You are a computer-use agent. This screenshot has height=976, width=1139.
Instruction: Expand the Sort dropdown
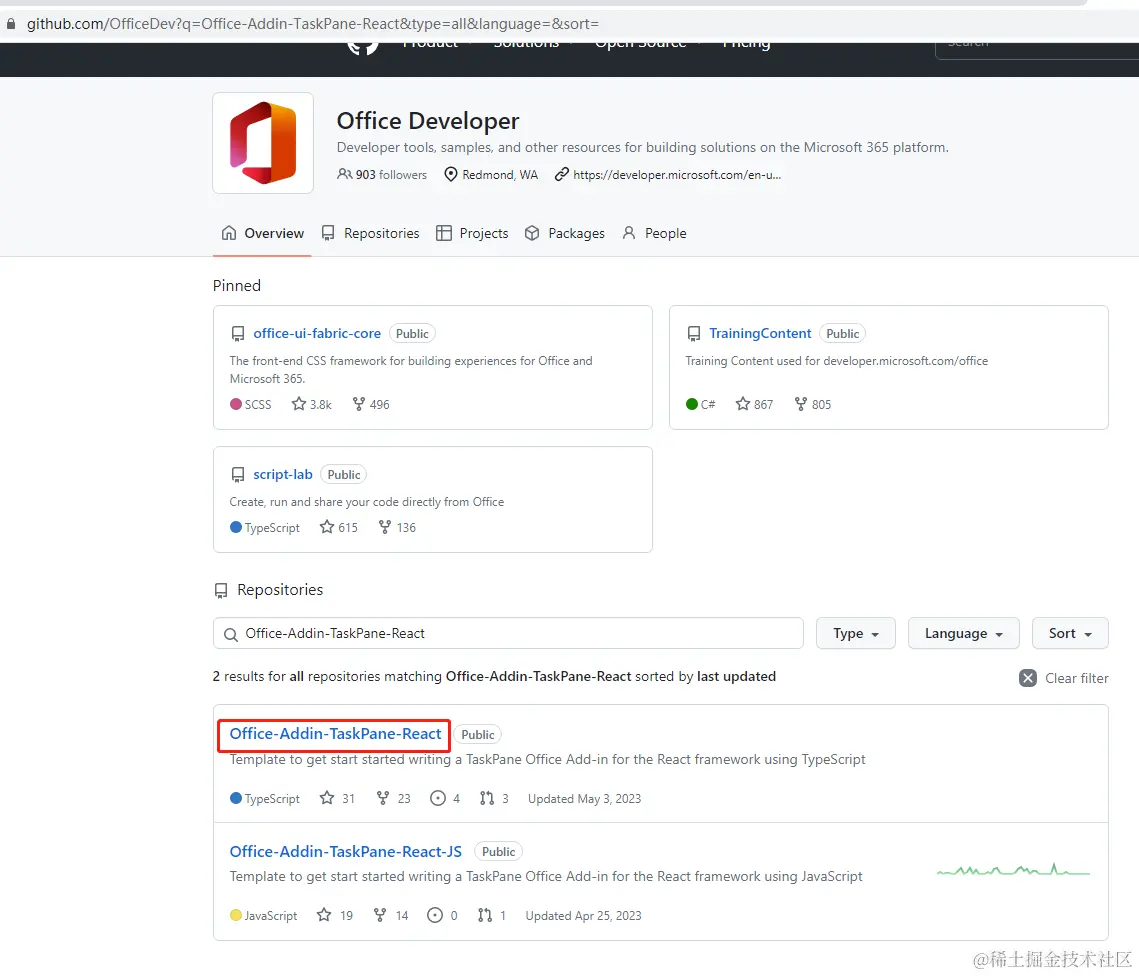point(1070,633)
